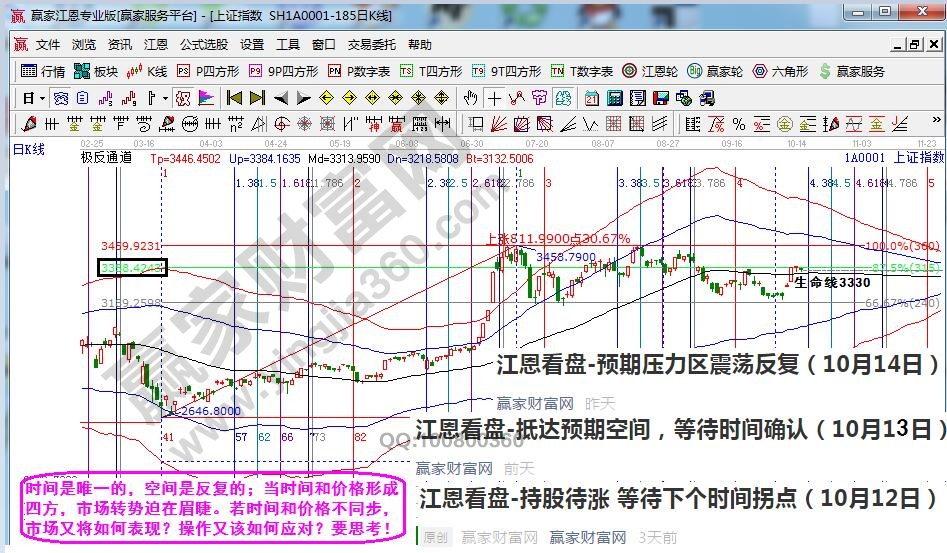Select the hand pan tool
Viewport: 947px width, 553px height.
[471, 98]
